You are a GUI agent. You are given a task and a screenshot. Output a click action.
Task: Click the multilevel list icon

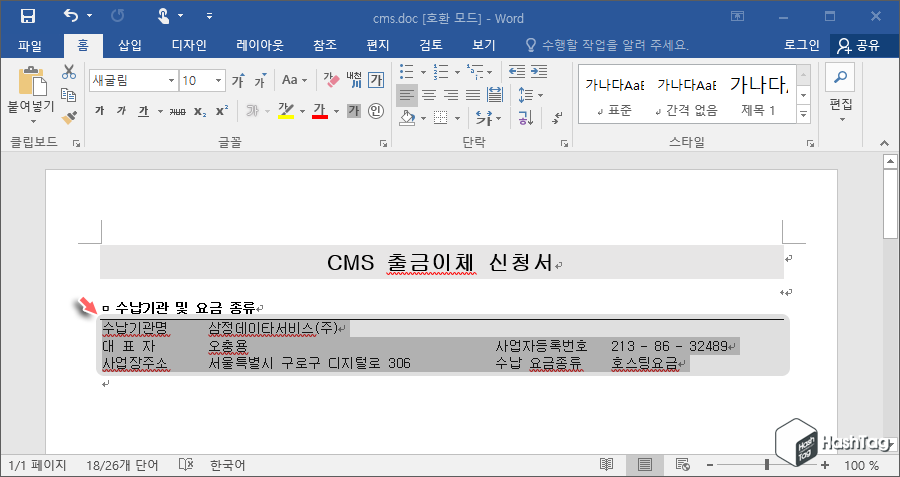point(475,72)
